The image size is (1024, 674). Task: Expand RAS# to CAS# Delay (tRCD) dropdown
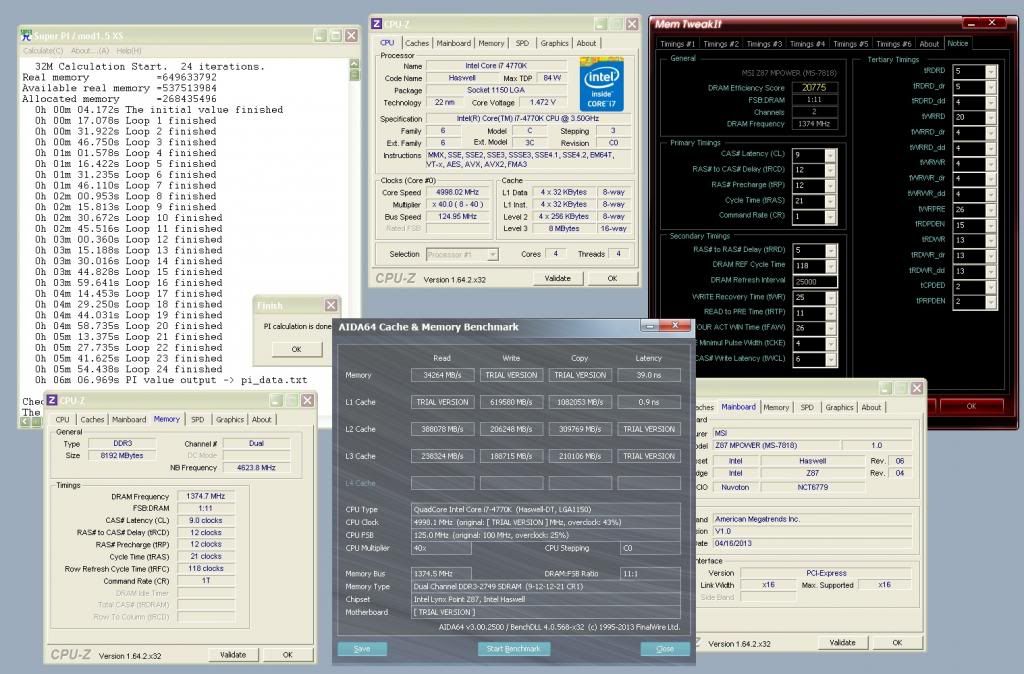pyautogui.click(x=830, y=170)
